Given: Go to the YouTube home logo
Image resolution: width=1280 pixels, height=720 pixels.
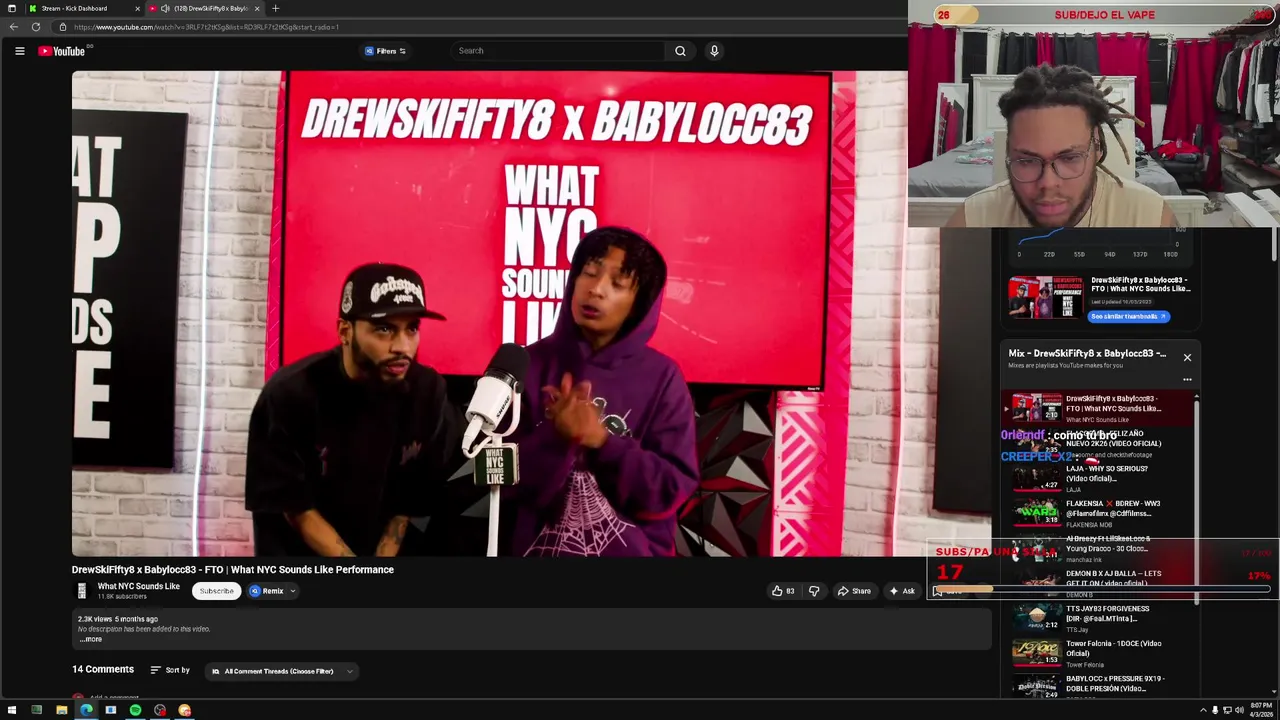Looking at the screenshot, I should pyautogui.click(x=62, y=51).
